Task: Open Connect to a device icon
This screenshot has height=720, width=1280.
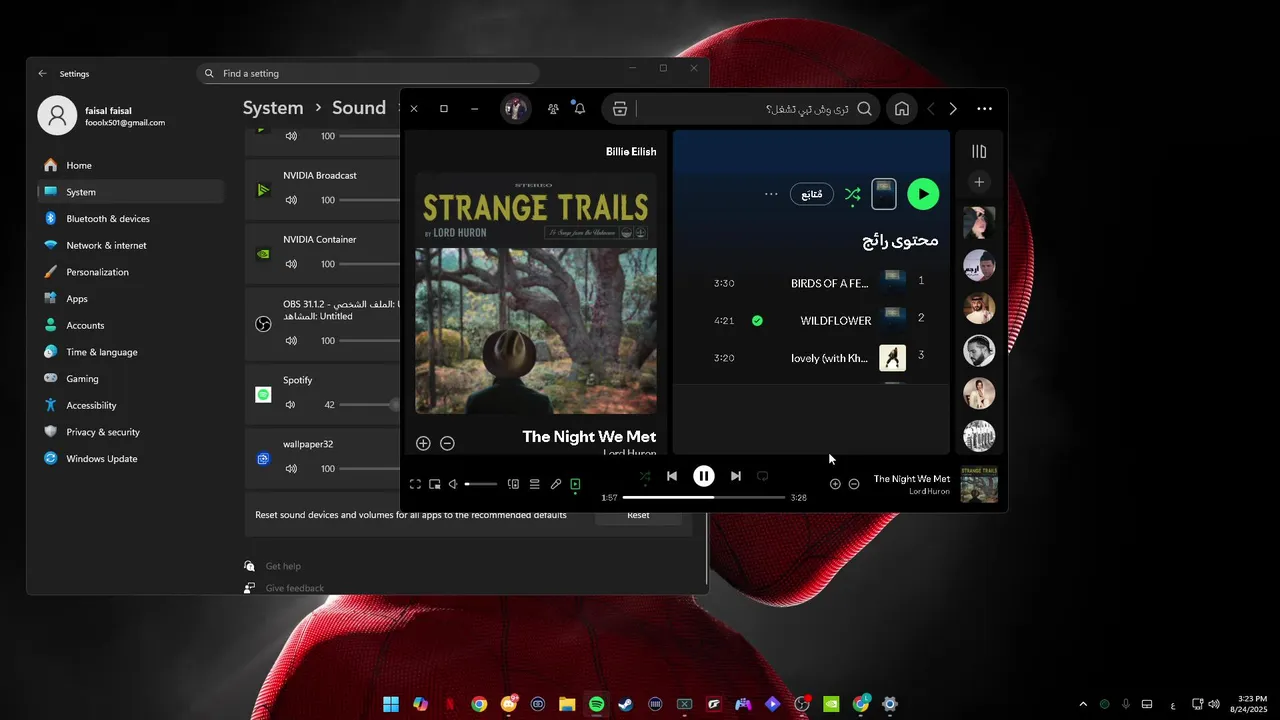Action: (513, 484)
